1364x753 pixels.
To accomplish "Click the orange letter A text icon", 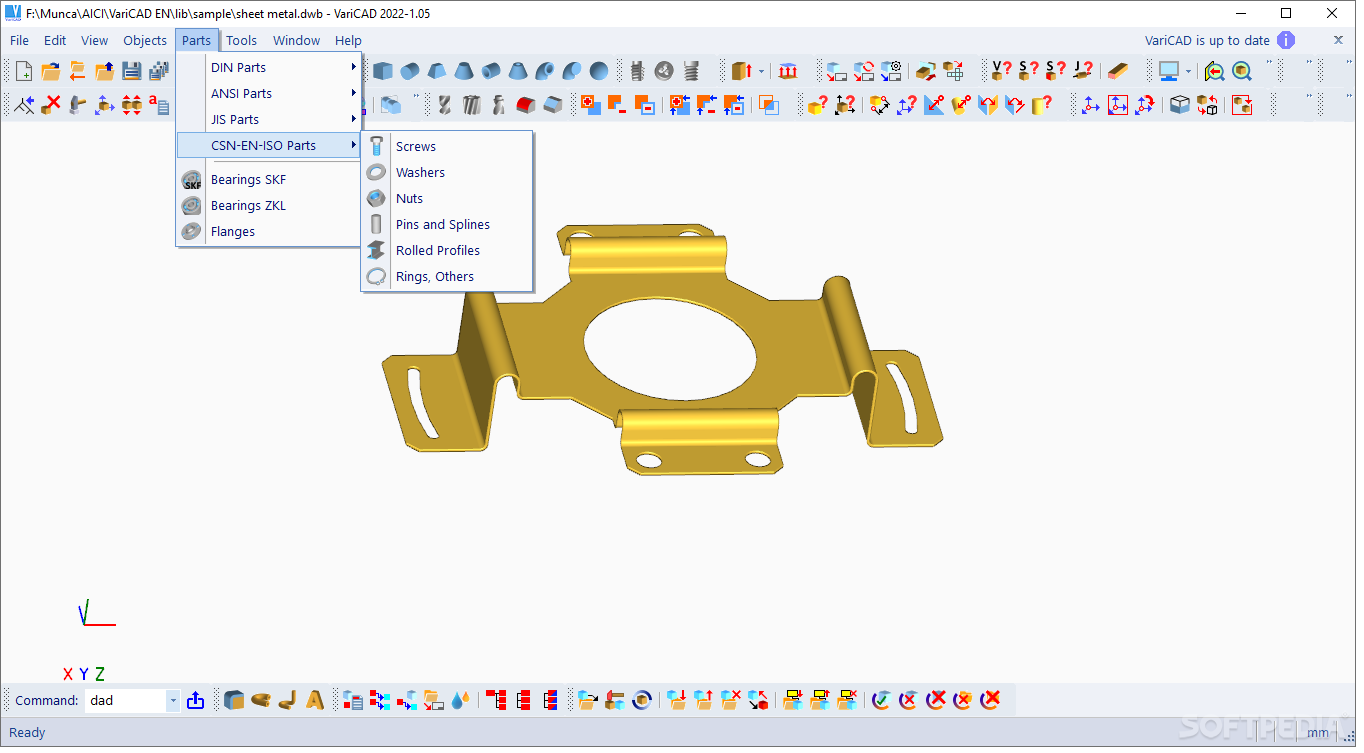I will (x=315, y=700).
